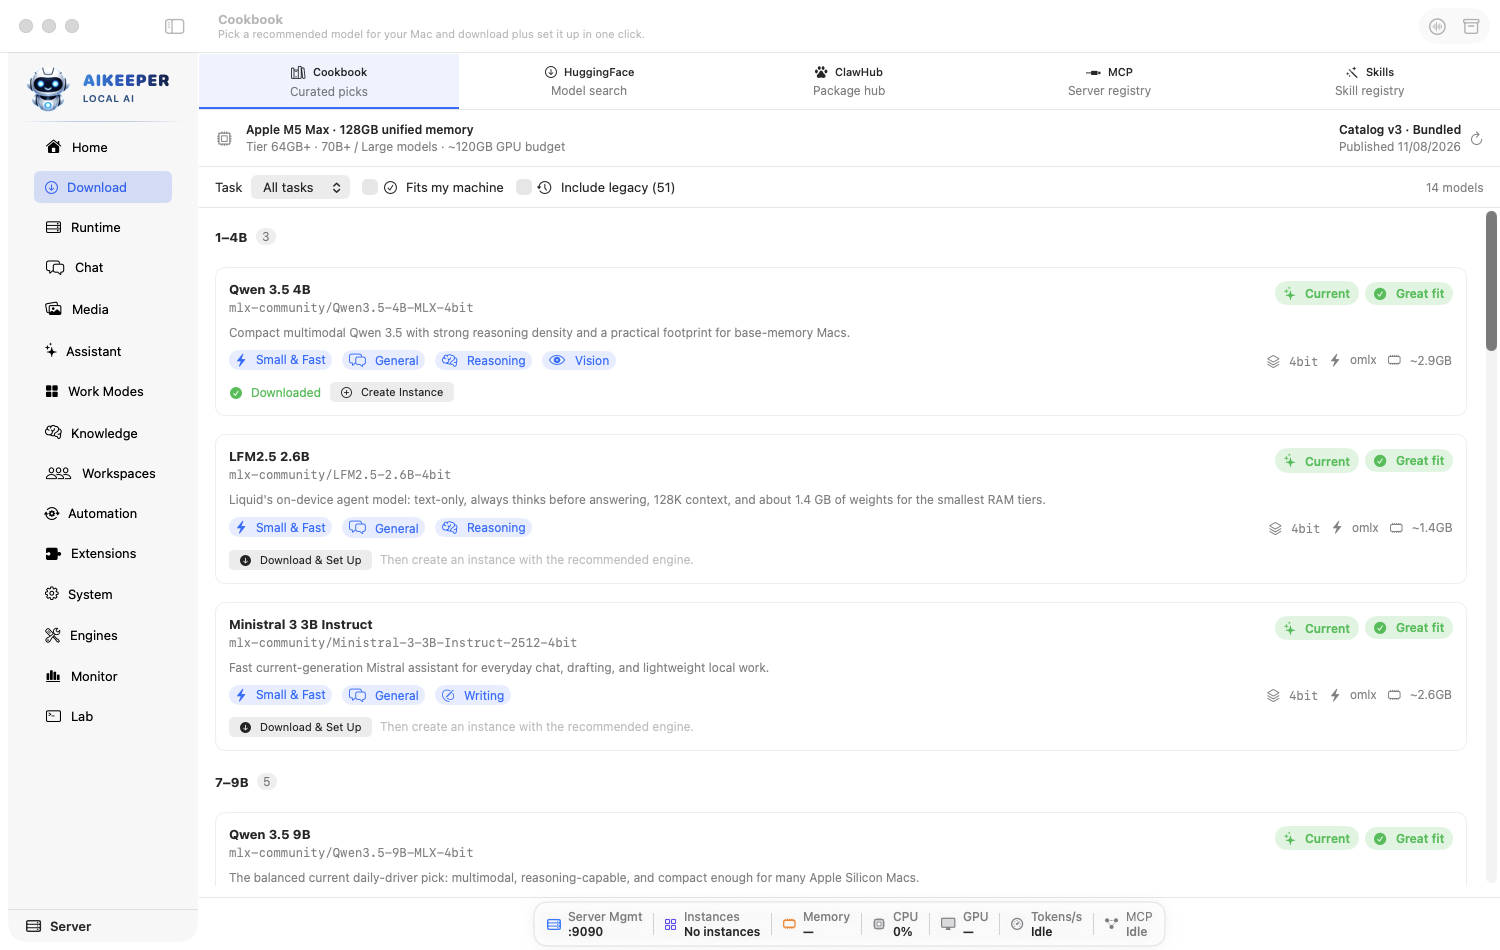Click the Ministral 3 3B Instruct title
Screen dimensions: 1500x950
pyautogui.click(x=301, y=624)
